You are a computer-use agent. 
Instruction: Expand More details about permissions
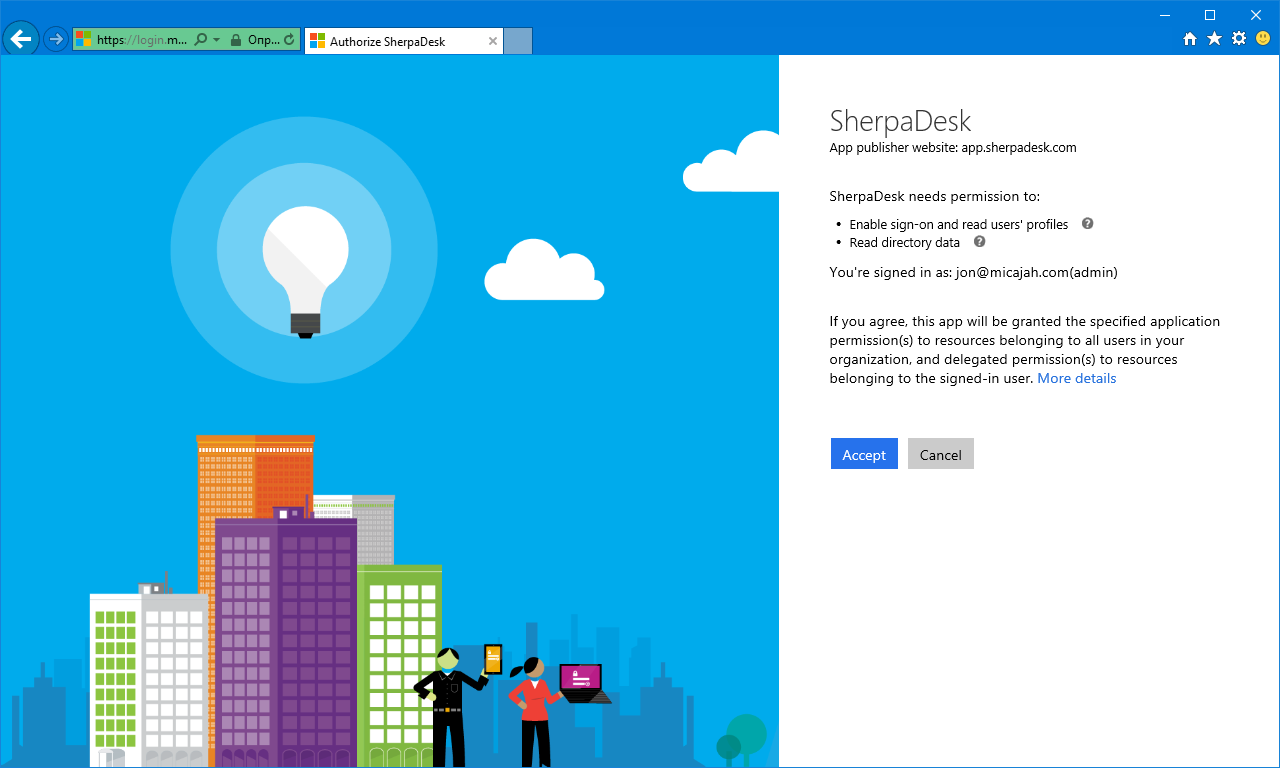pos(1076,378)
